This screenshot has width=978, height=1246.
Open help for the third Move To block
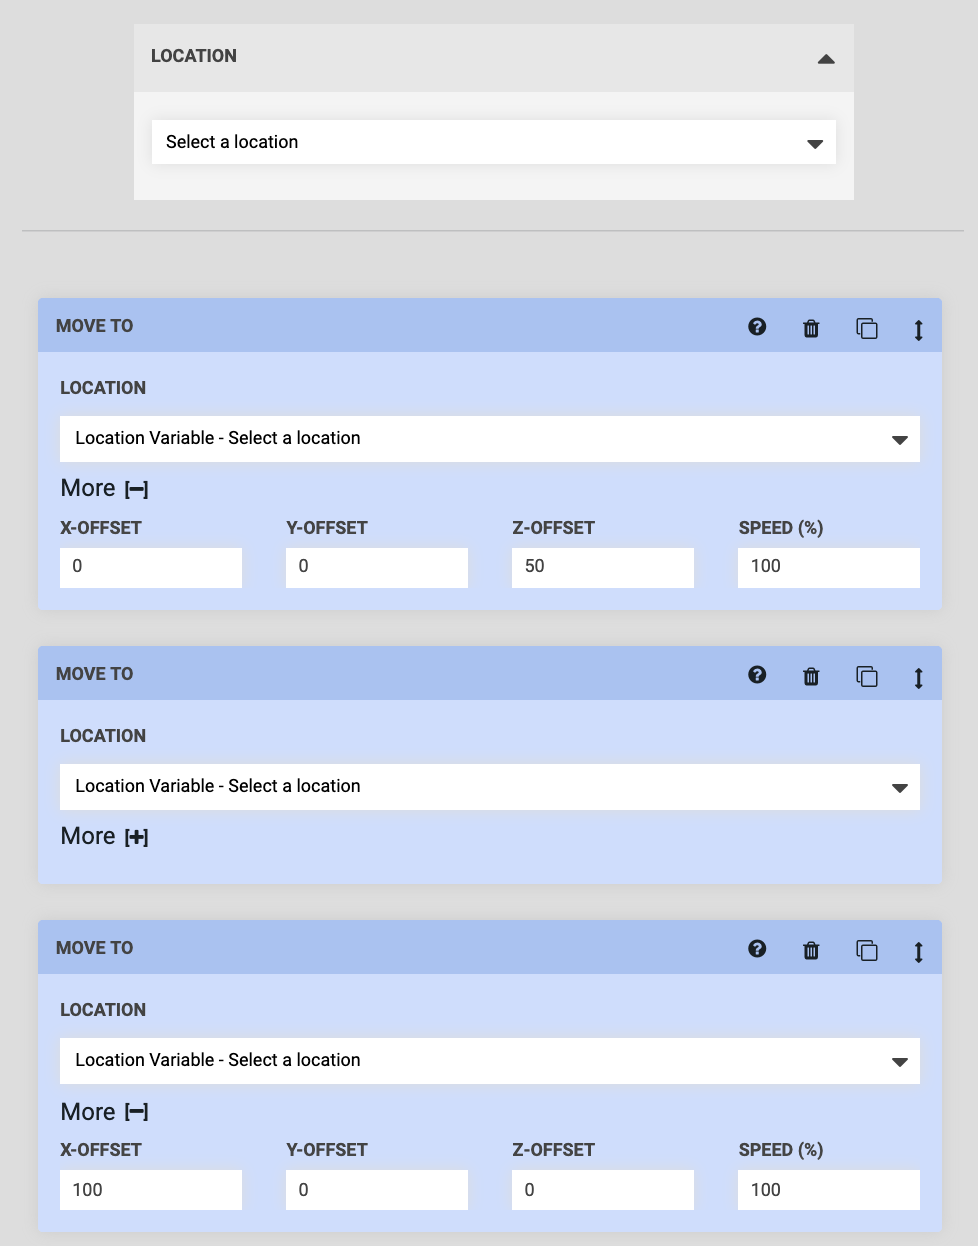coord(757,949)
